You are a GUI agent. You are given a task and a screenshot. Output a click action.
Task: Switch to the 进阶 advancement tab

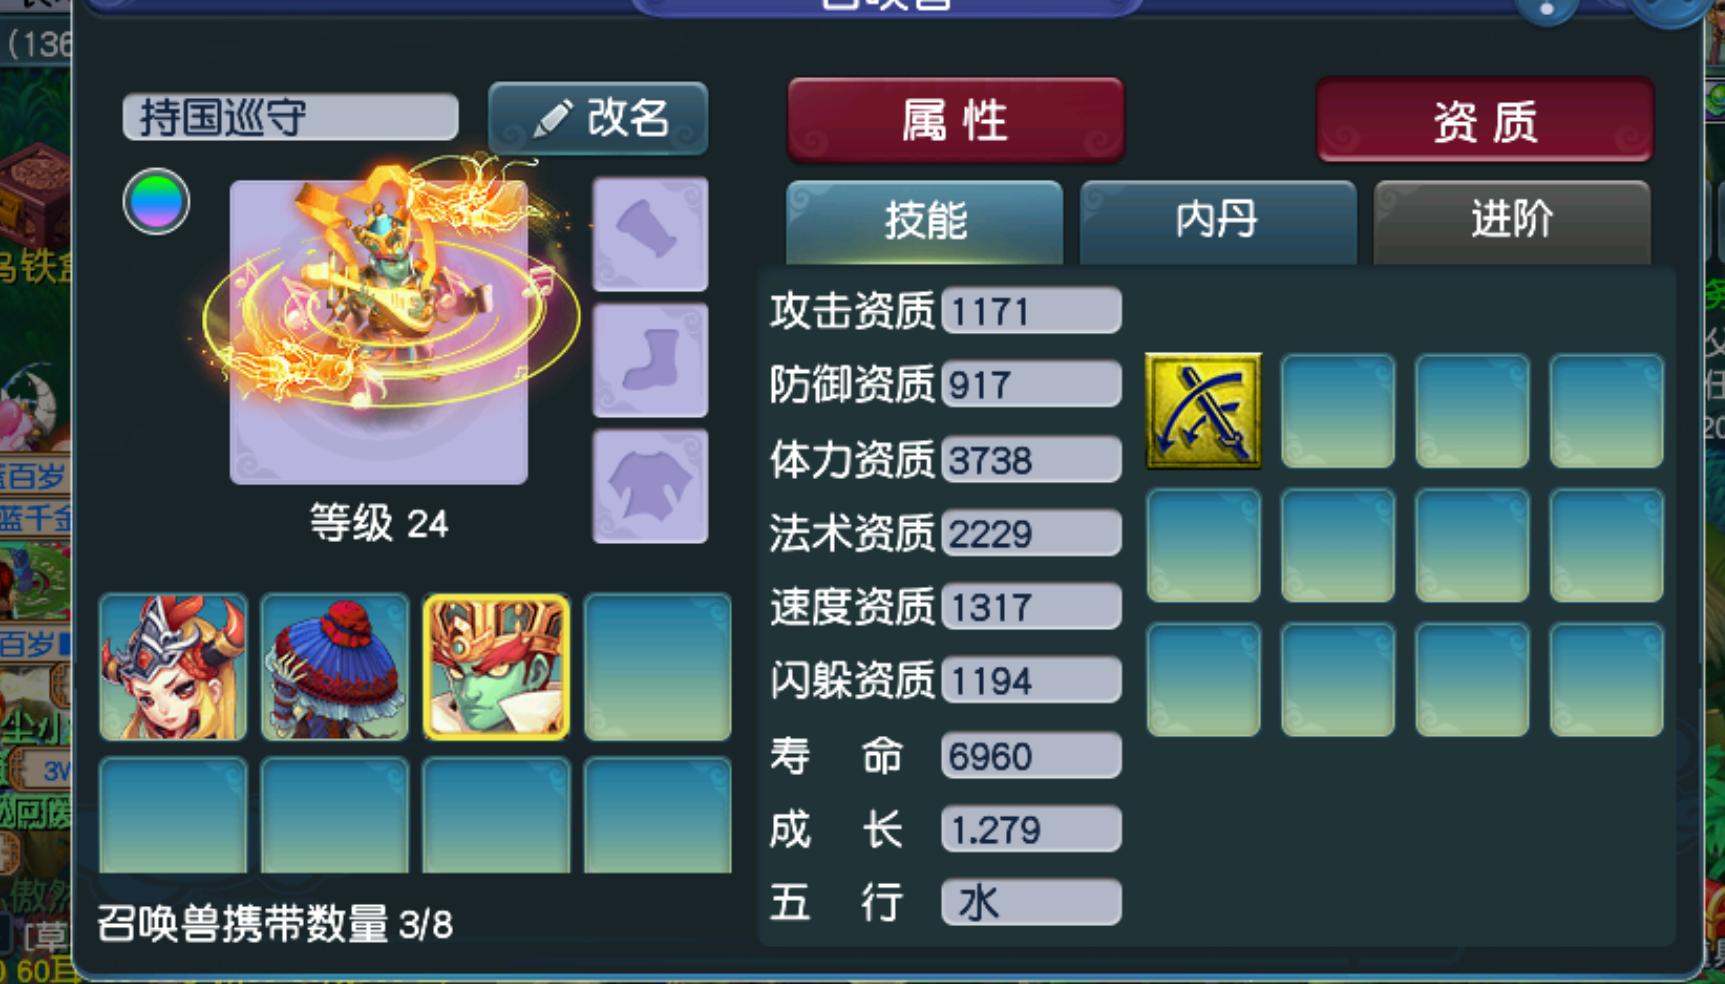(x=1512, y=221)
